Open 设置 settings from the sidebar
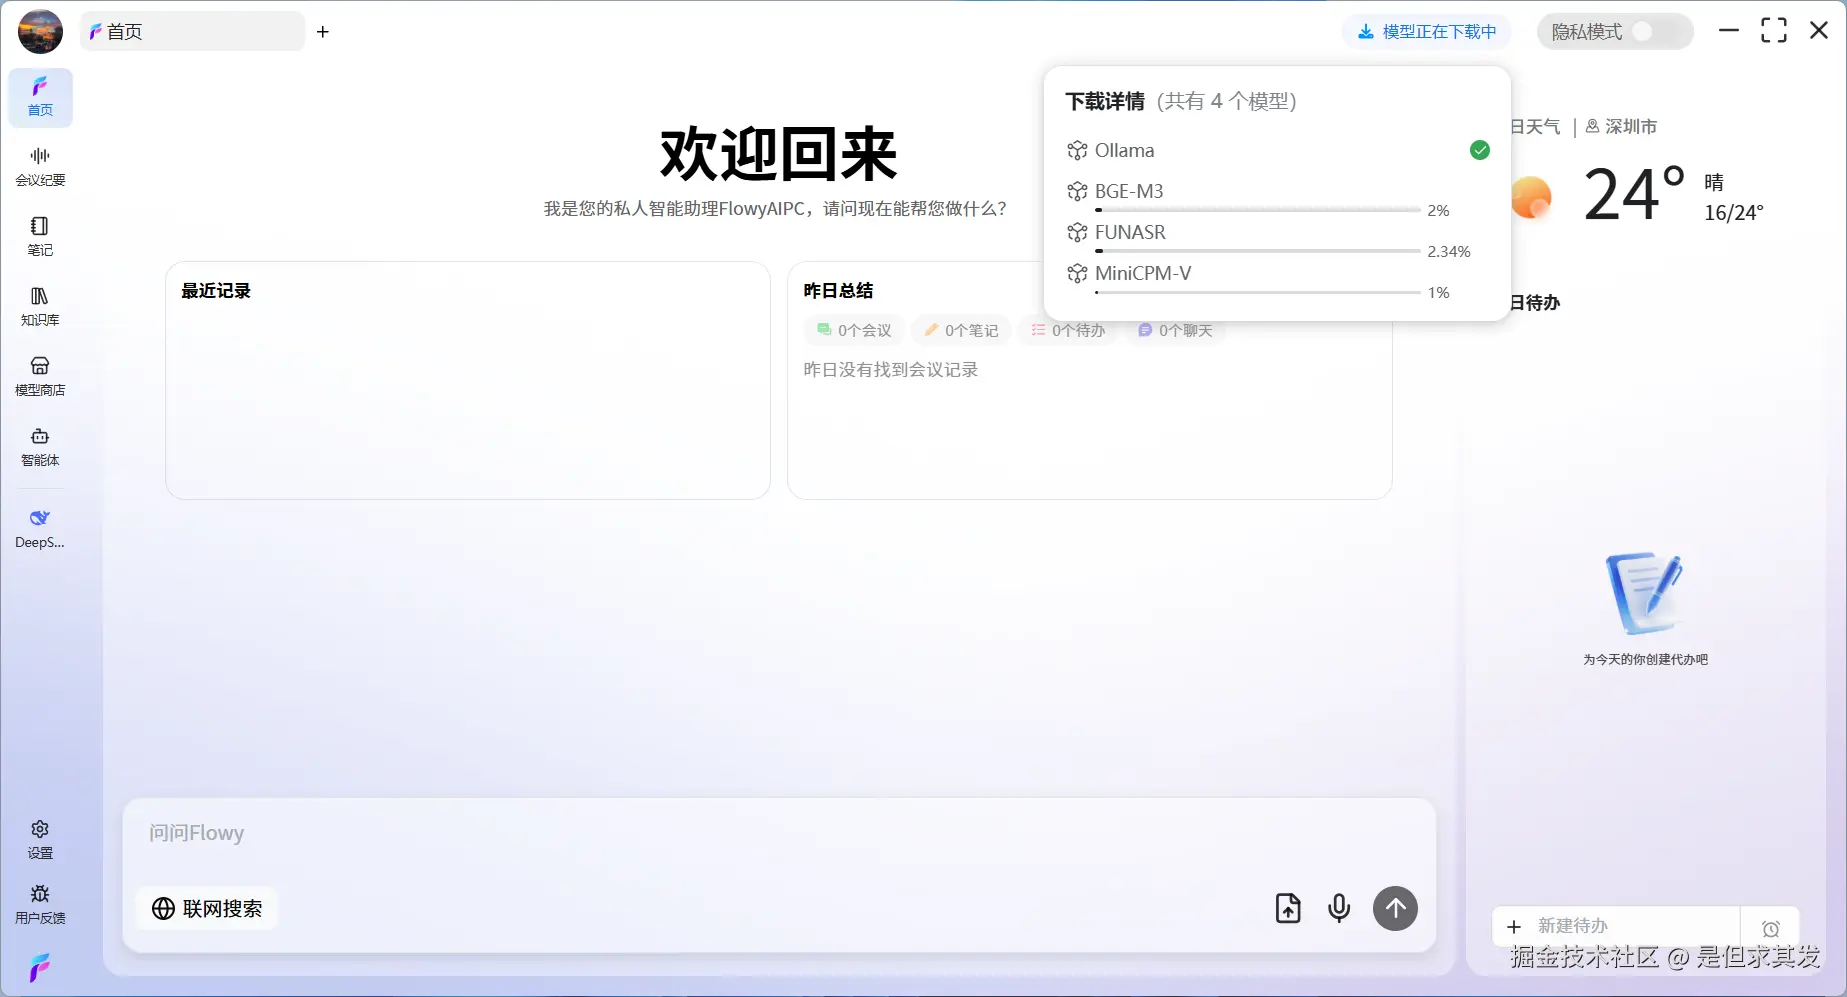 [x=40, y=838]
